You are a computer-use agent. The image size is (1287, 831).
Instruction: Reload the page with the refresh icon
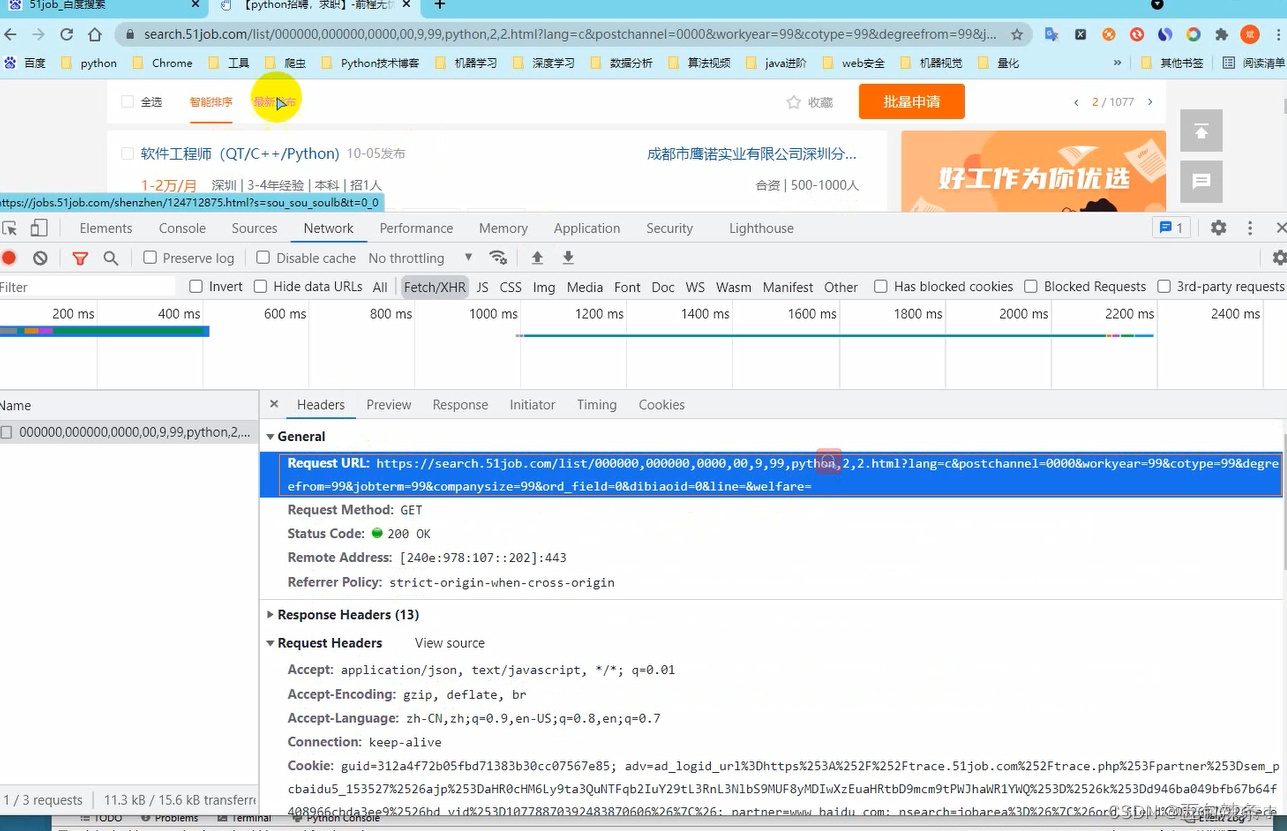pos(66,34)
